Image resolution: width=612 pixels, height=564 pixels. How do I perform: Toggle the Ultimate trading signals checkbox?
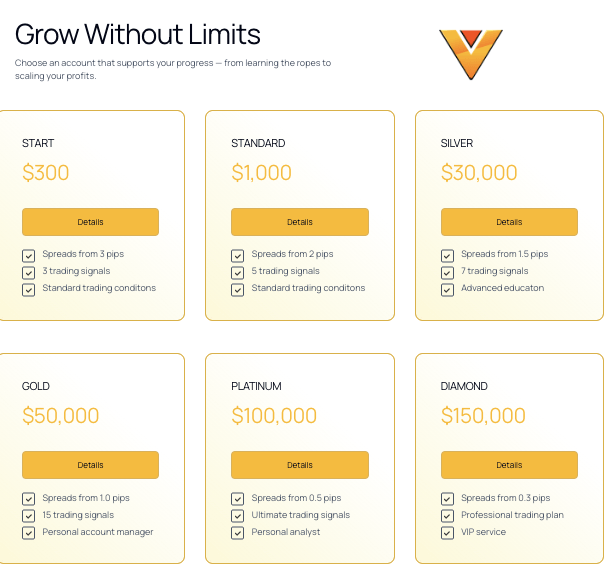click(238, 516)
